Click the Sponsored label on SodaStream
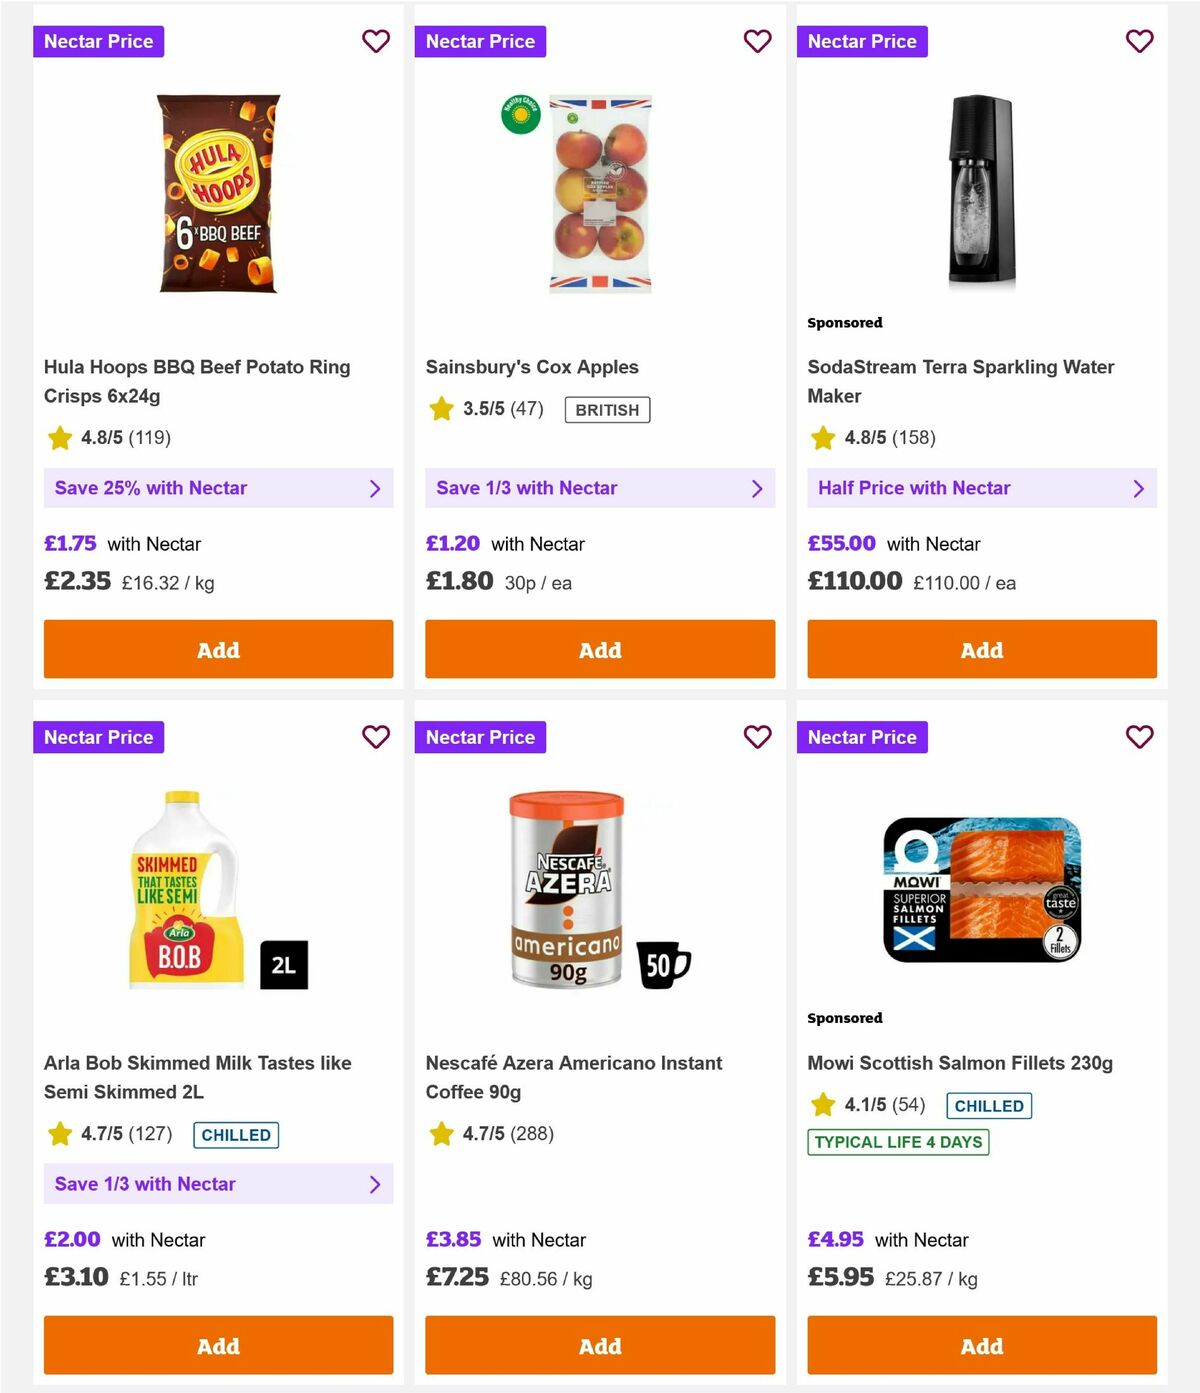 [845, 322]
